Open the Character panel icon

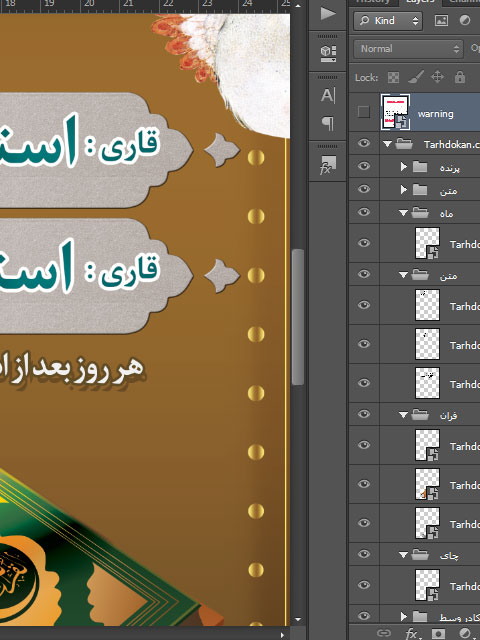click(328, 95)
